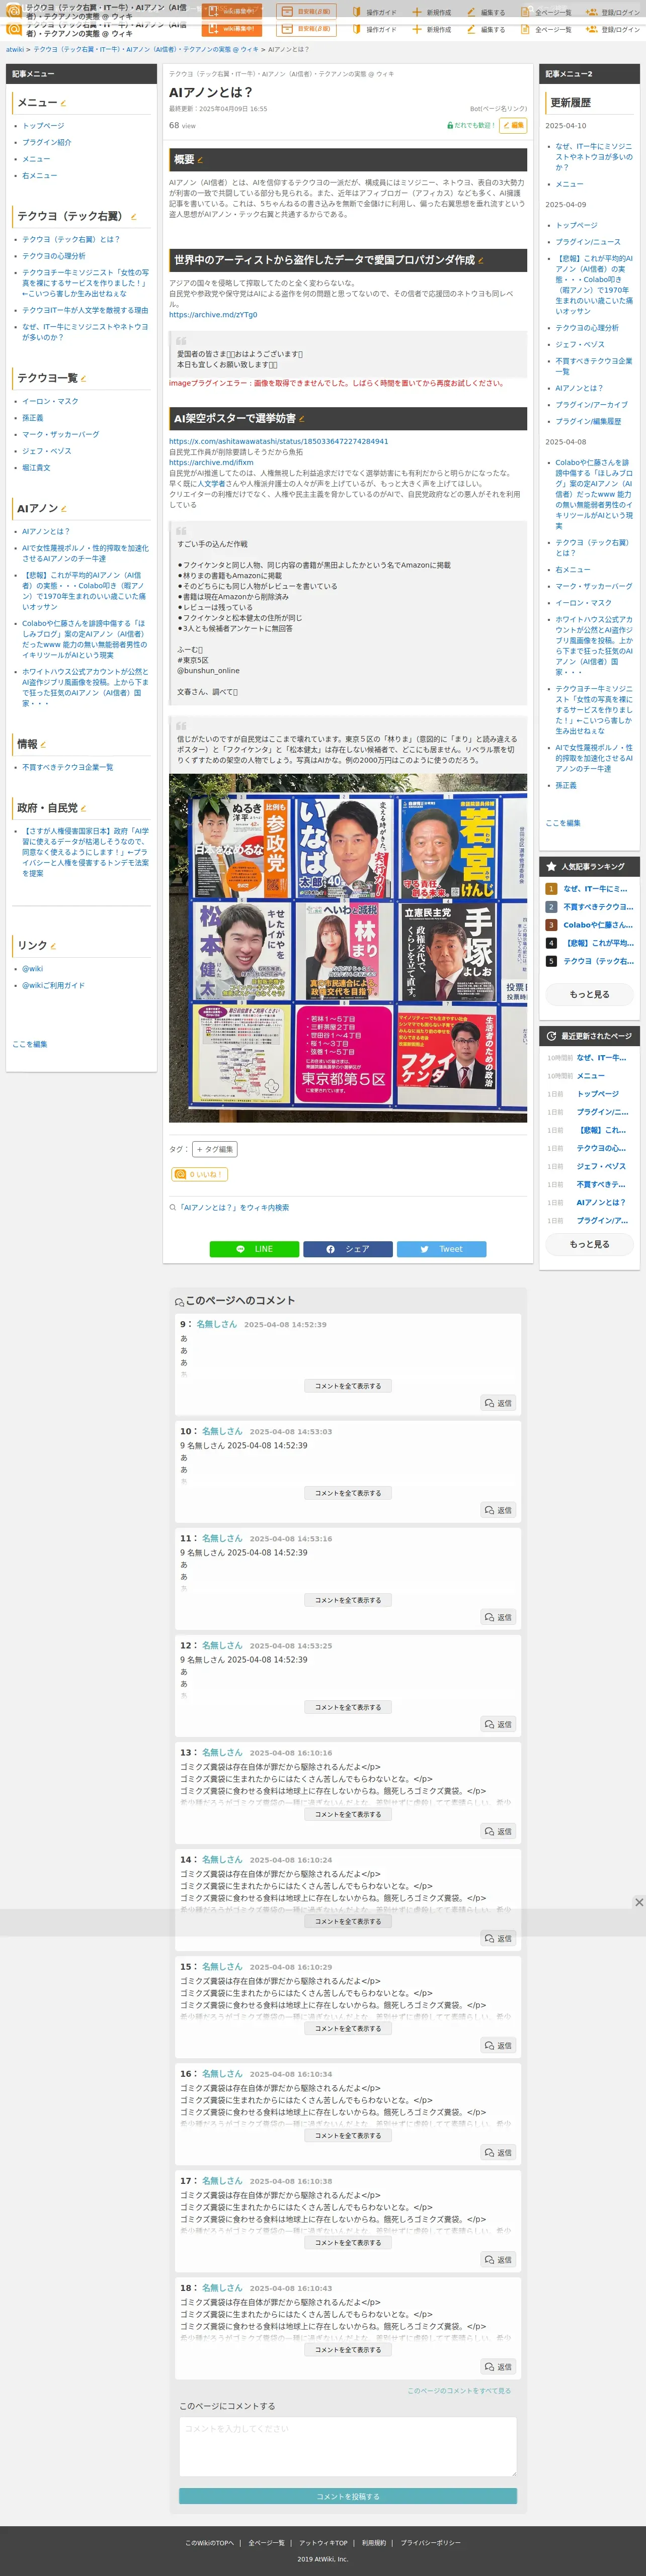Viewport: 646px width, 2576px height.
Task: Open 人文学者 inline link in article text
Action: click(x=212, y=484)
